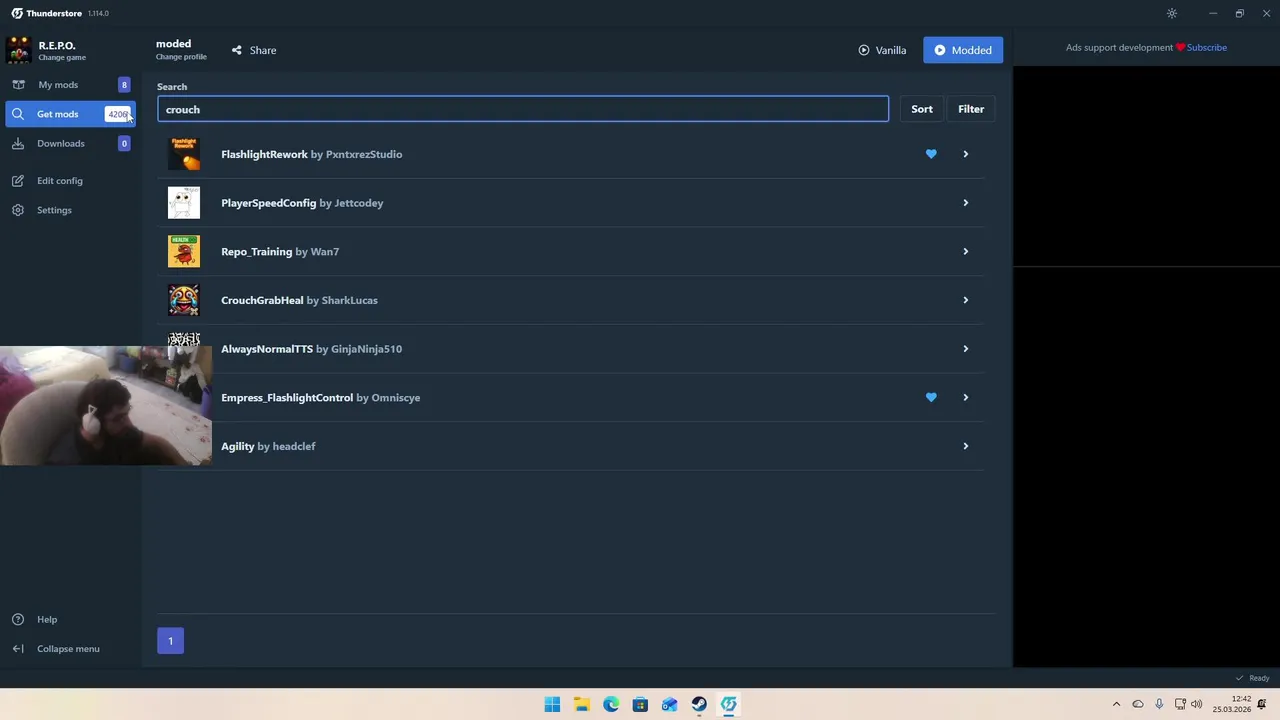Screen dimensions: 1280x720
Task: Click the FlashlightRework blue heart icon
Action: click(931, 154)
